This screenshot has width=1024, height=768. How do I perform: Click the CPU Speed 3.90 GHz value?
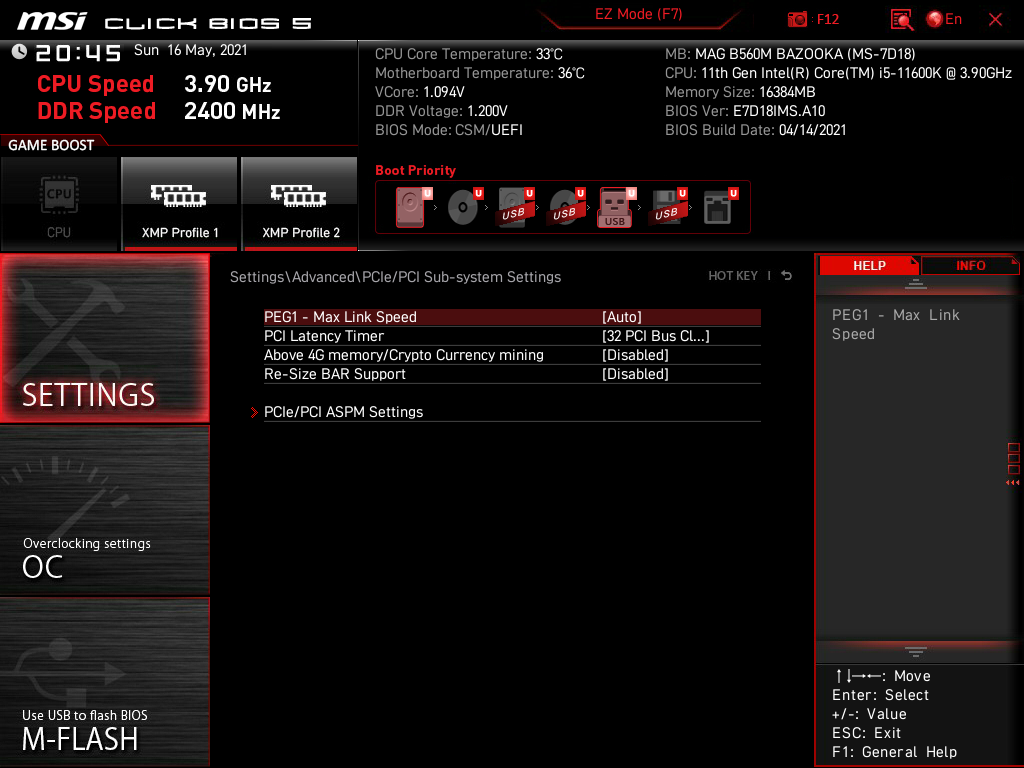coord(227,84)
